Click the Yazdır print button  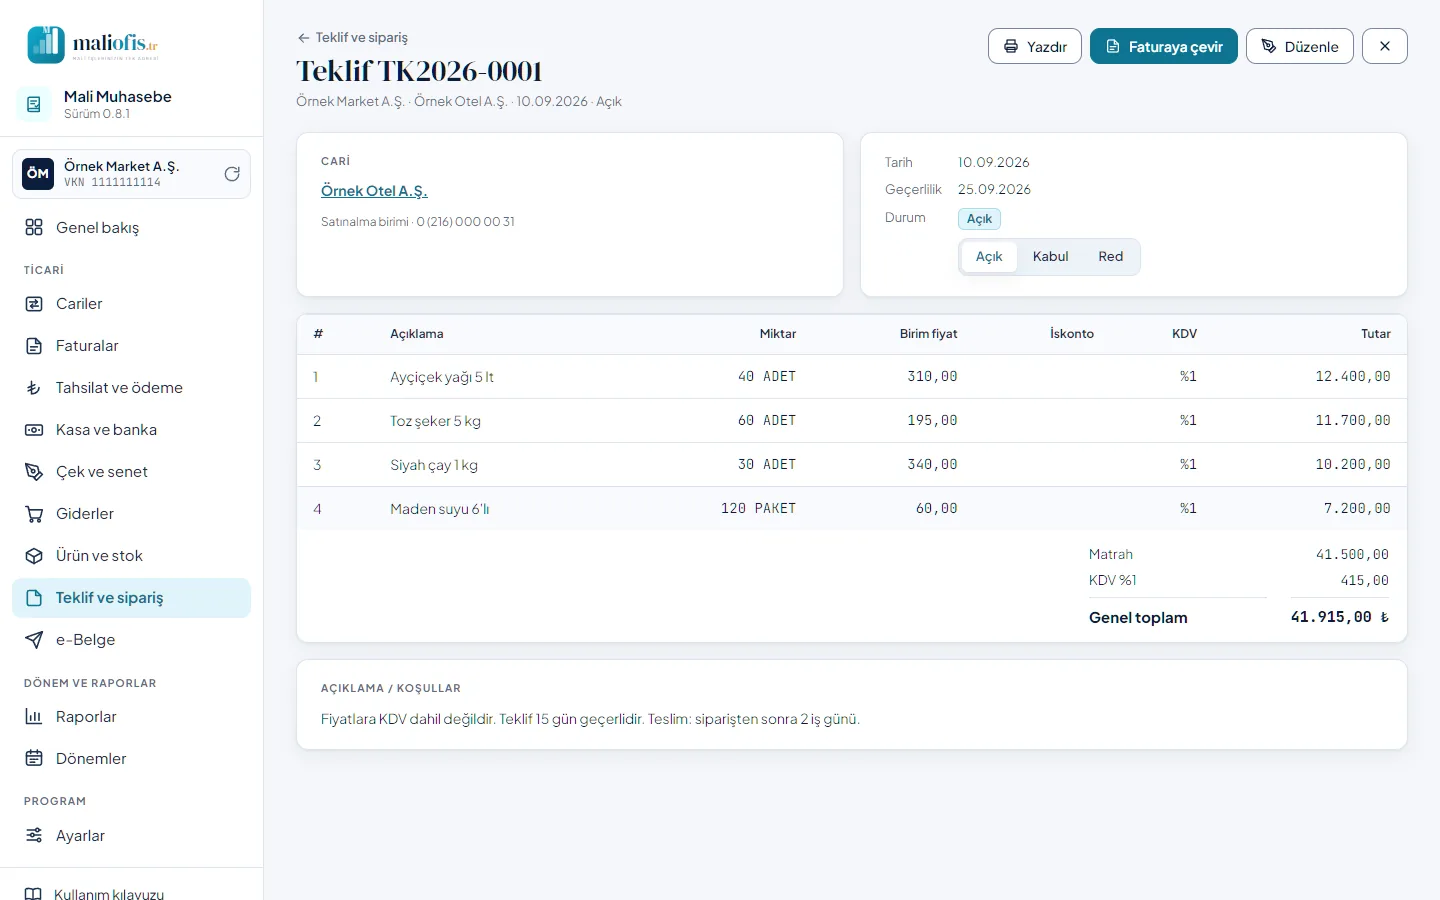pos(1035,46)
